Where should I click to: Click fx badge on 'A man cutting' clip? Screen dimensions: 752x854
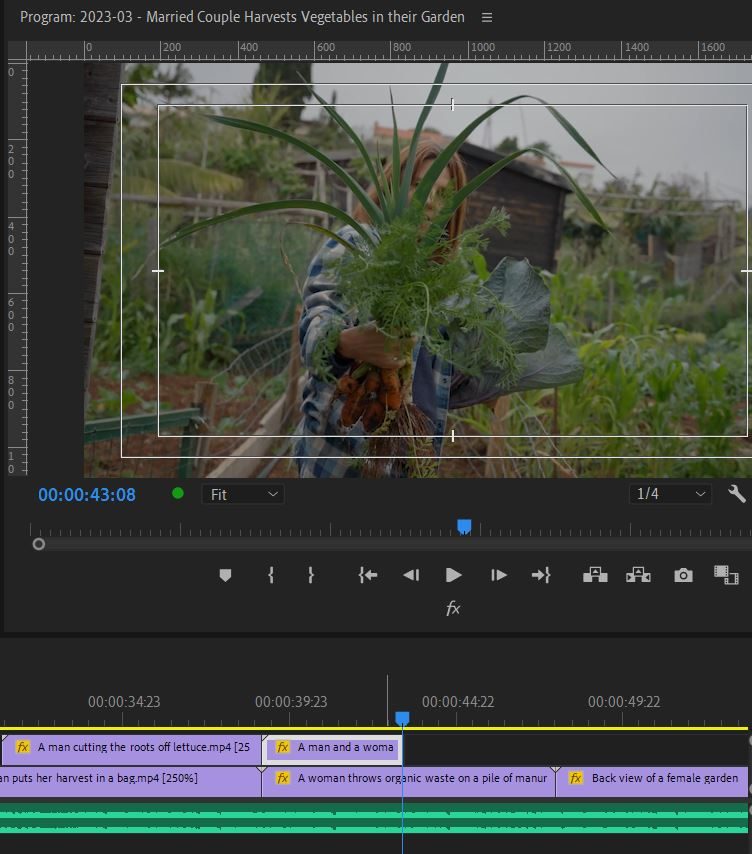[x=22, y=747]
